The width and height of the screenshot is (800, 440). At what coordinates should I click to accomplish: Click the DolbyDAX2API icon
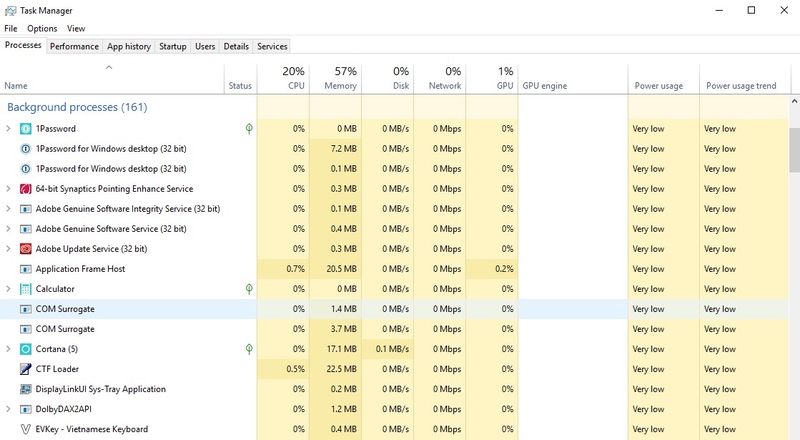[26, 409]
